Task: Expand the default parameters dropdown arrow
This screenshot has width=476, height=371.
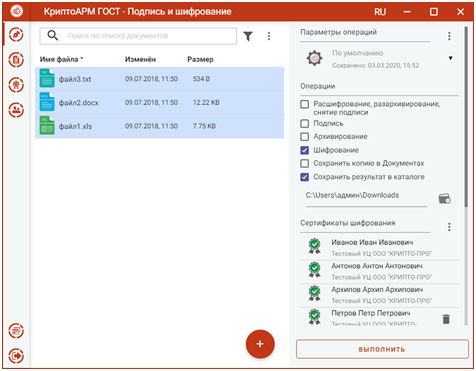Action: coord(450,58)
